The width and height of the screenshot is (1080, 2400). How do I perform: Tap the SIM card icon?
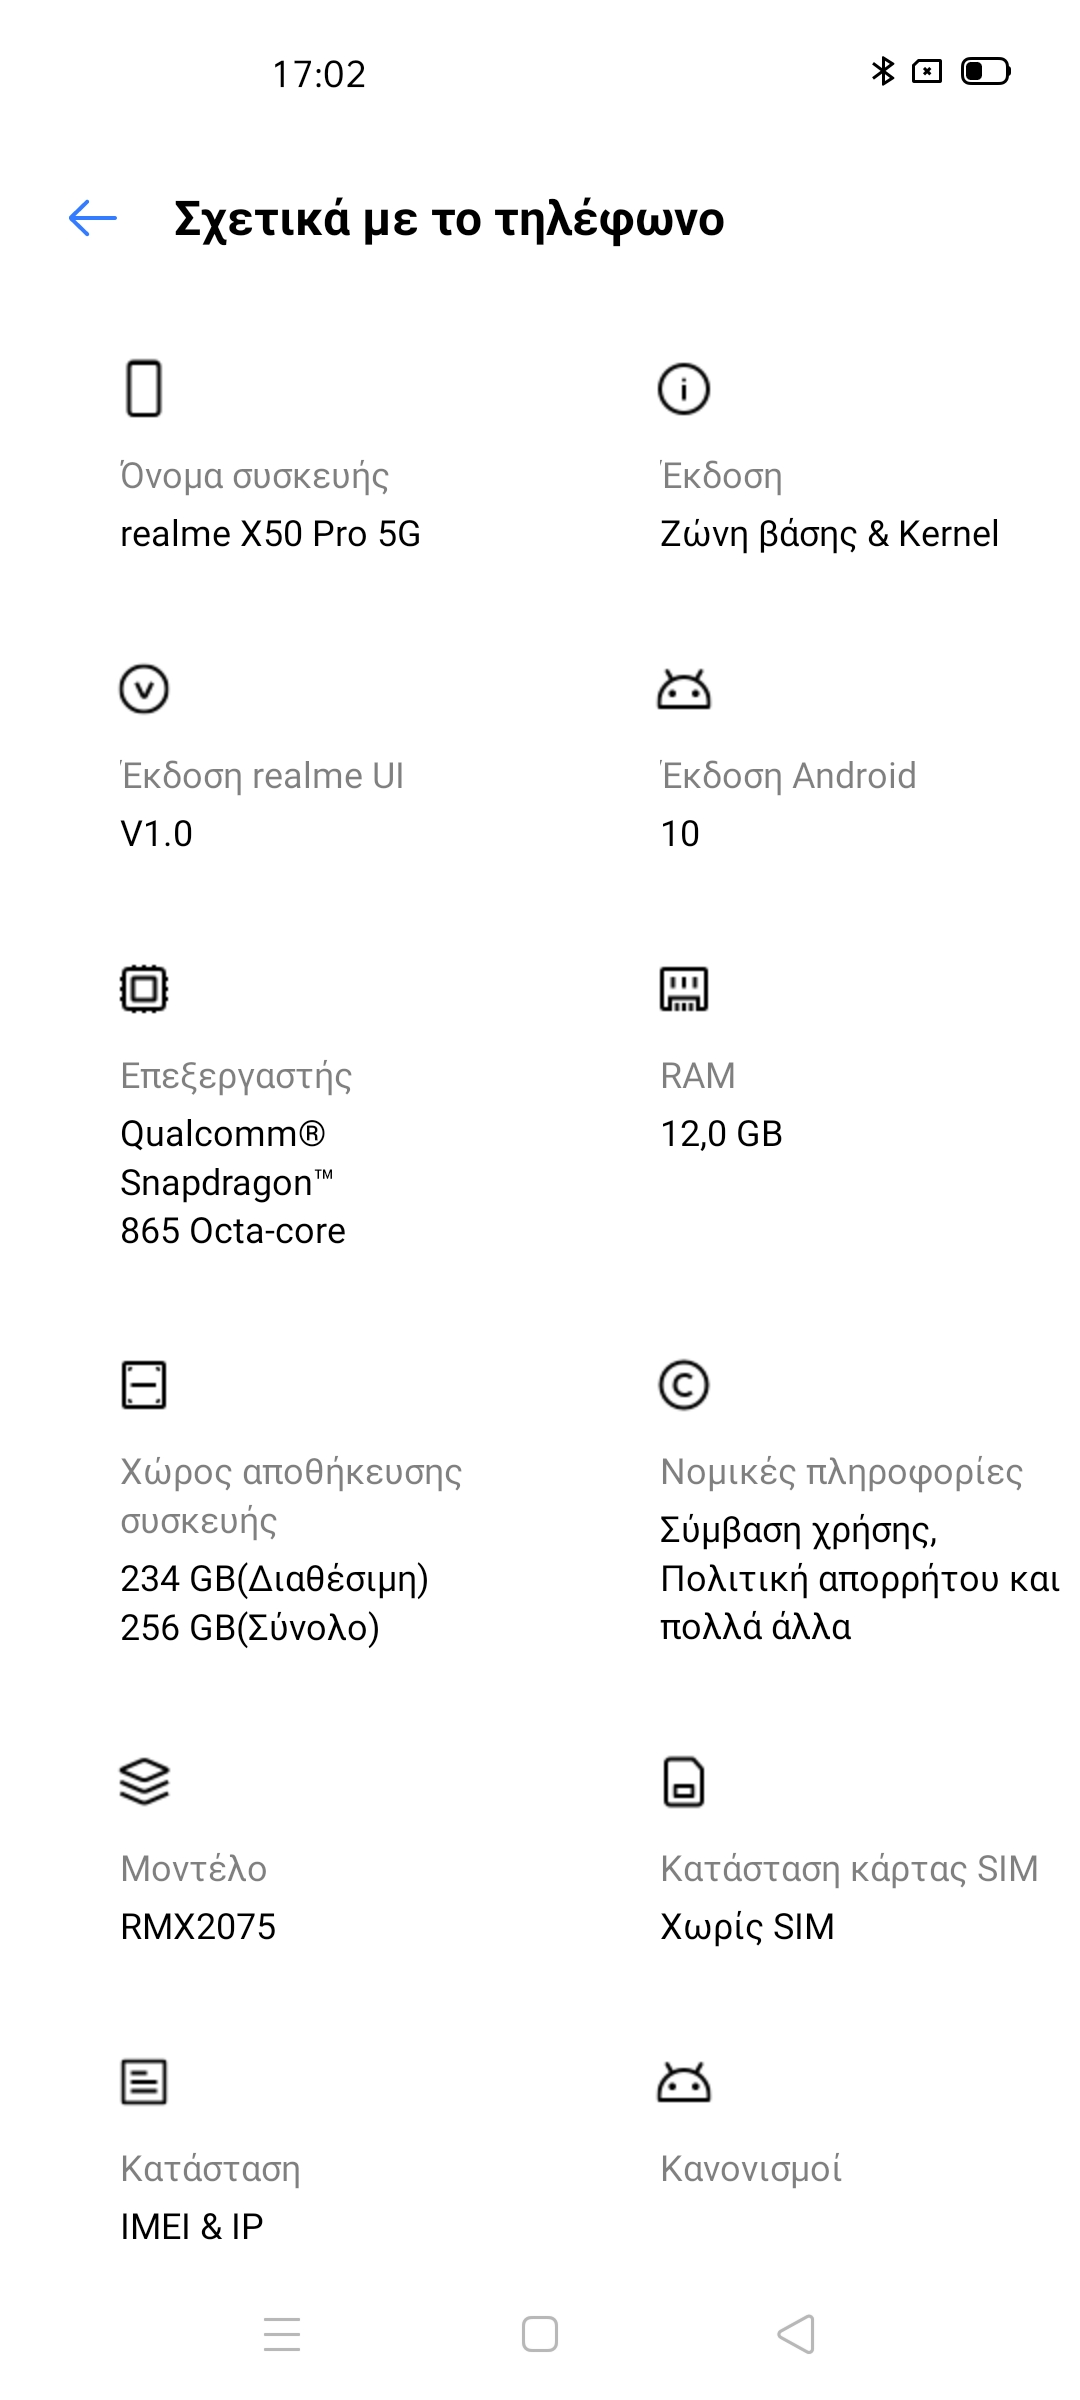(x=684, y=1782)
